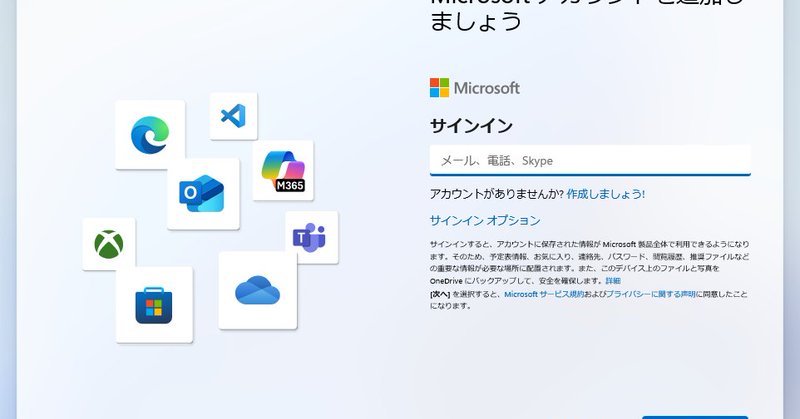Click the Microsoft Teams icon tile
The image size is (800, 419).
[x=311, y=237]
